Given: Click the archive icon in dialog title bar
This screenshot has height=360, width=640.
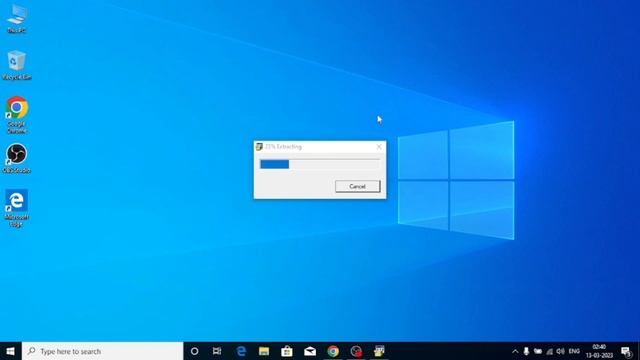Looking at the screenshot, I should (259, 147).
